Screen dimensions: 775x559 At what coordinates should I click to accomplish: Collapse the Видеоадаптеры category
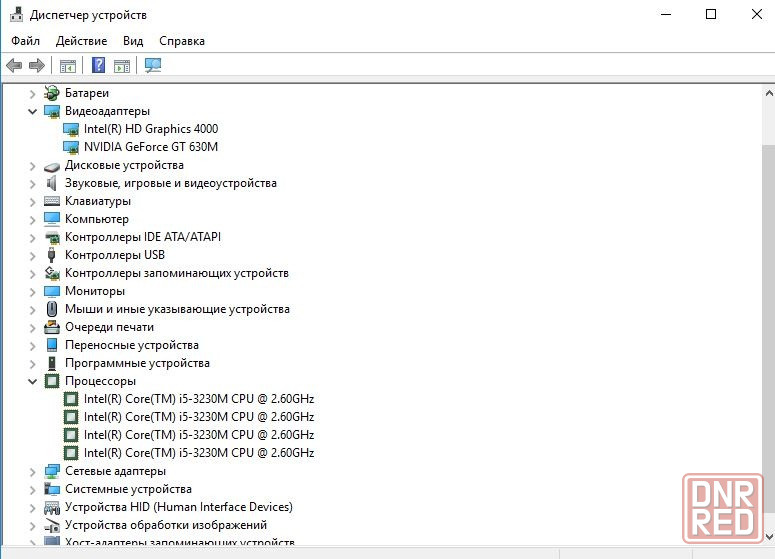coord(33,111)
